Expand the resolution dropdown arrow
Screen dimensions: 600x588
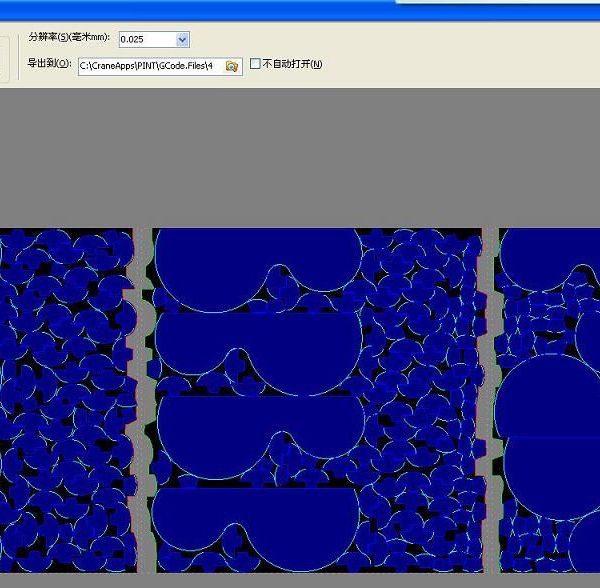[x=182, y=39]
